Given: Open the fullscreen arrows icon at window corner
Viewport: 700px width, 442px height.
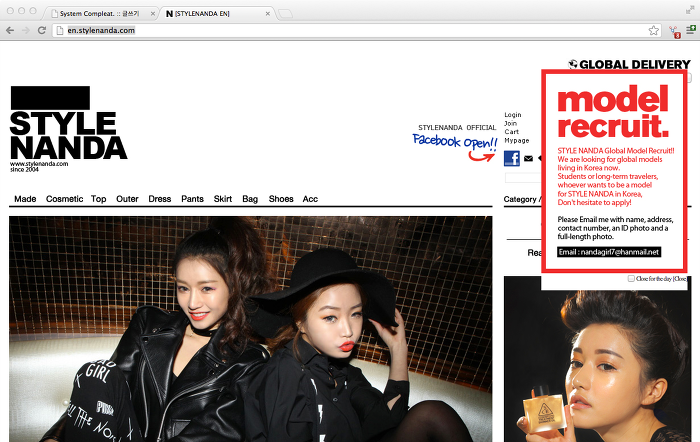Looking at the screenshot, I should click(x=690, y=10).
